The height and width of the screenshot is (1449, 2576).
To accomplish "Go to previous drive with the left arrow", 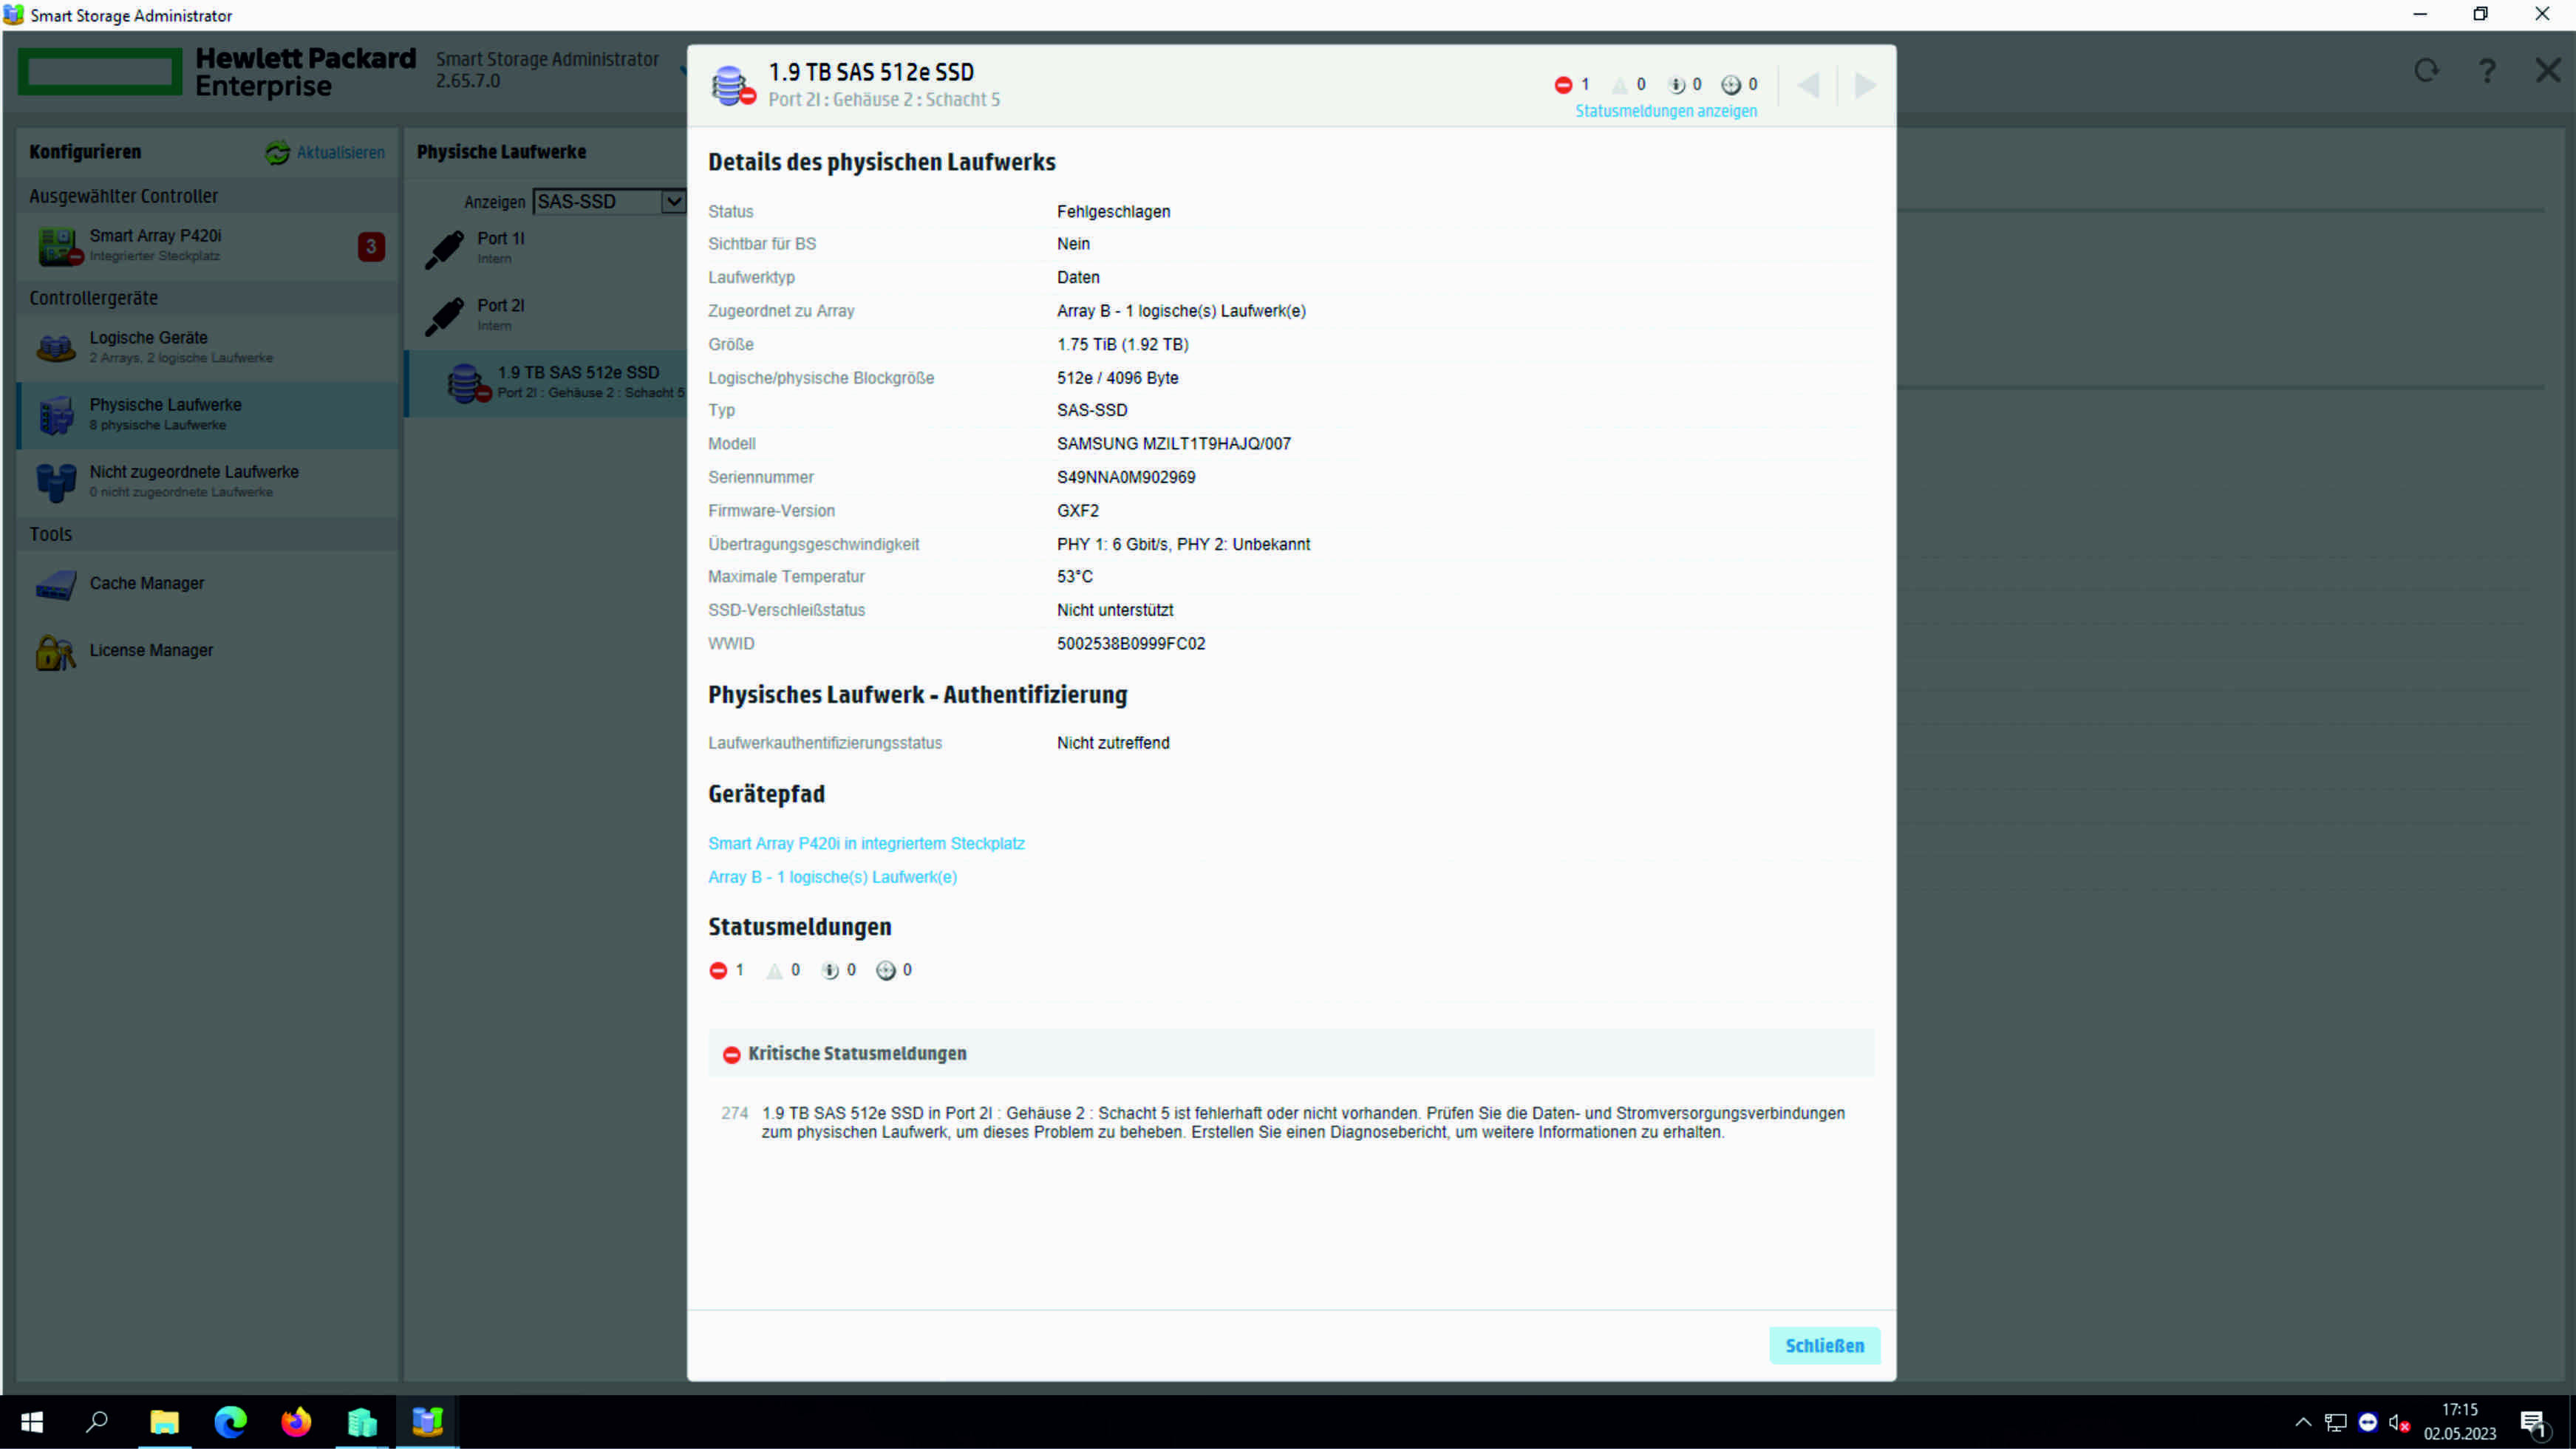I will (x=1808, y=86).
